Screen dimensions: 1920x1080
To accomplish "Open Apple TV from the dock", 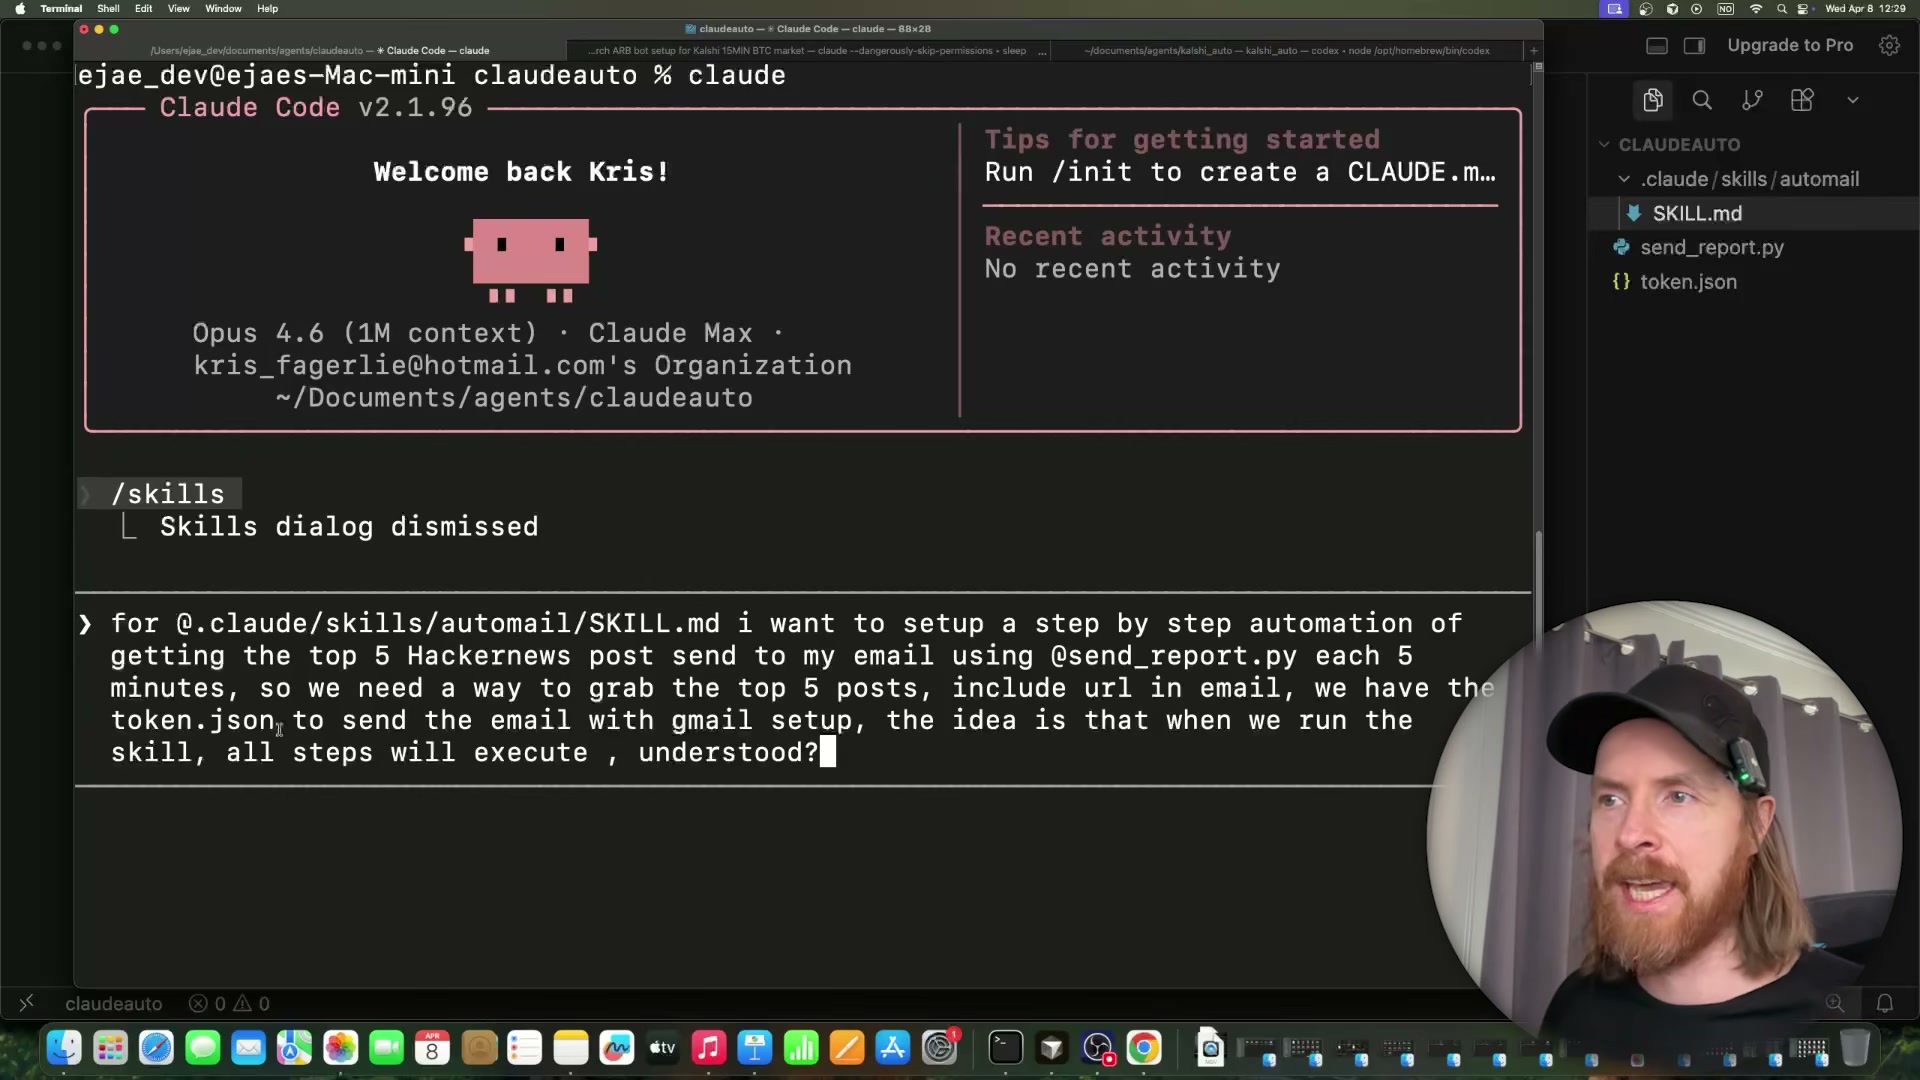I will (662, 1047).
